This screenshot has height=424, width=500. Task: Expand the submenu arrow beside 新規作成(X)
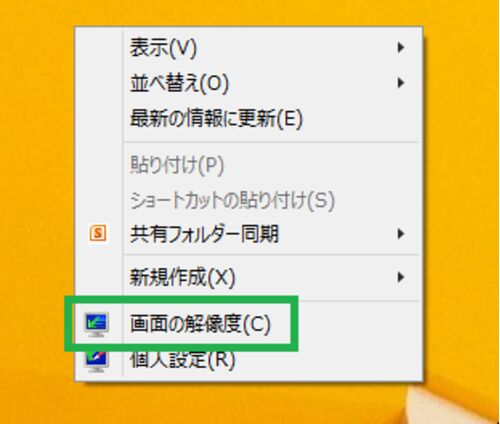coord(401,277)
